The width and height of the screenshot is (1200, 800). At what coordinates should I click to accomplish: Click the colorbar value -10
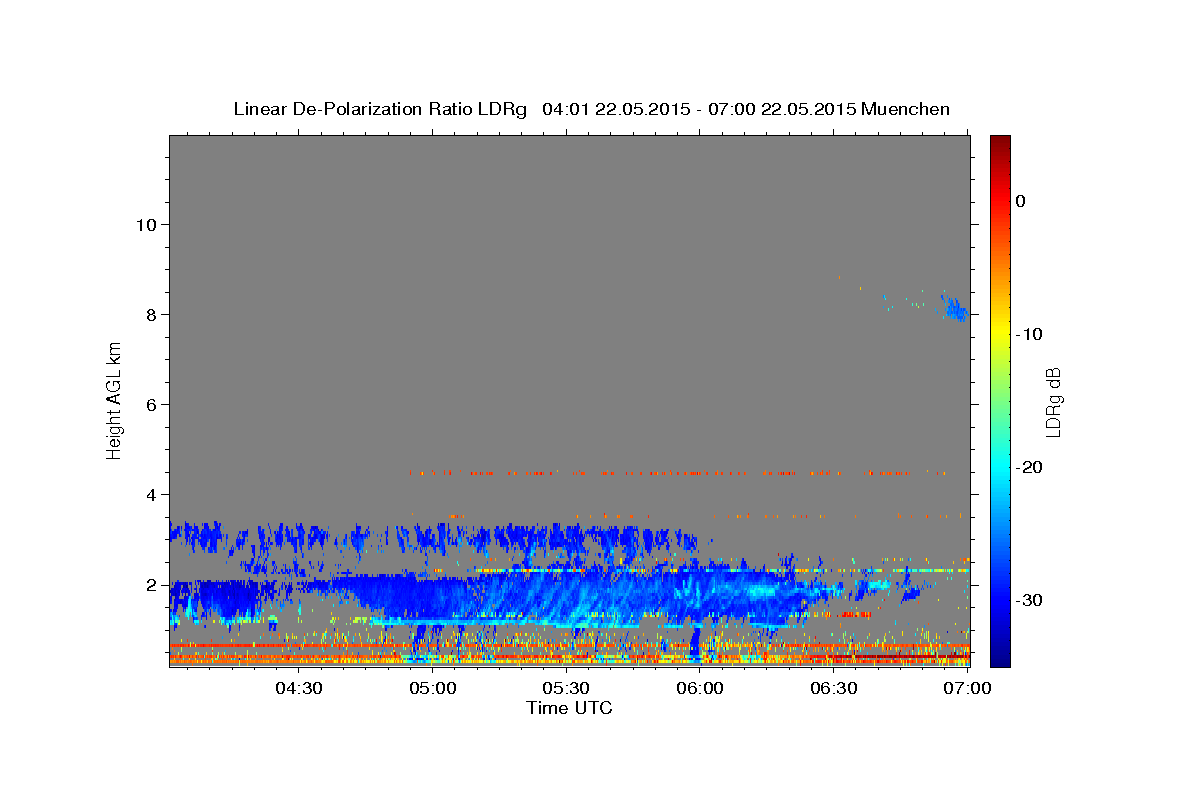pyautogui.click(x=1030, y=334)
